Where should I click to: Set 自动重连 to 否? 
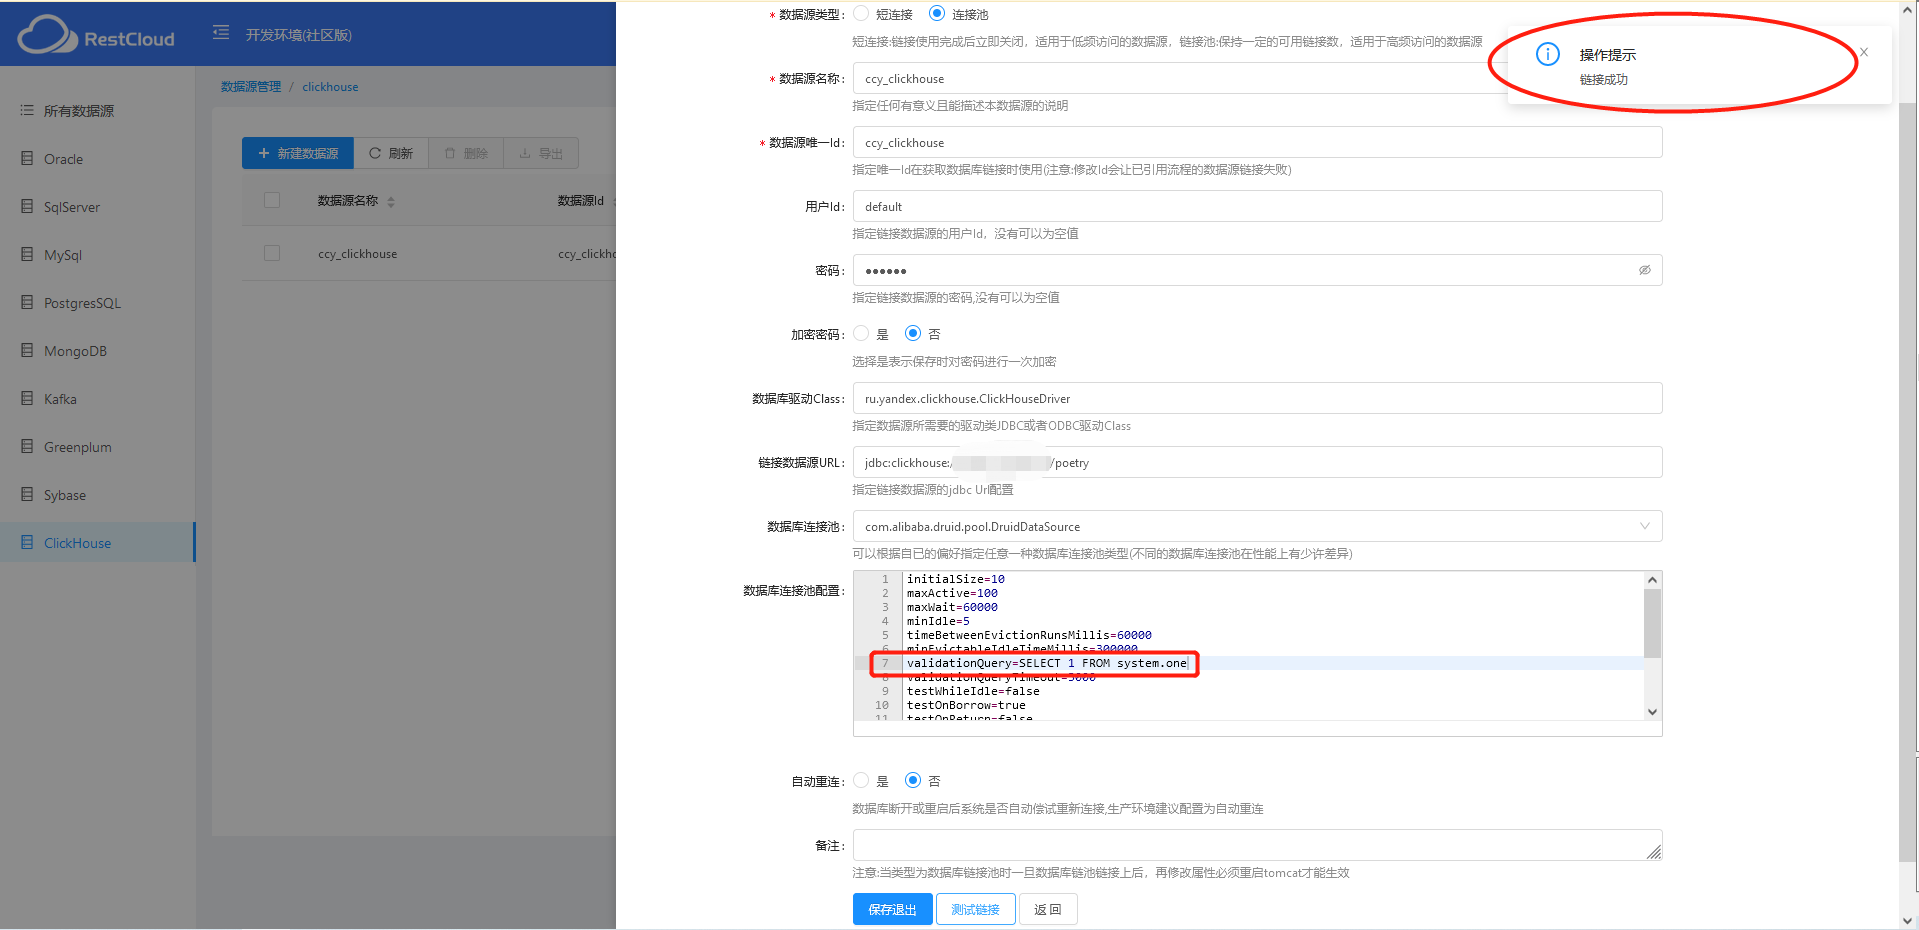click(x=913, y=780)
